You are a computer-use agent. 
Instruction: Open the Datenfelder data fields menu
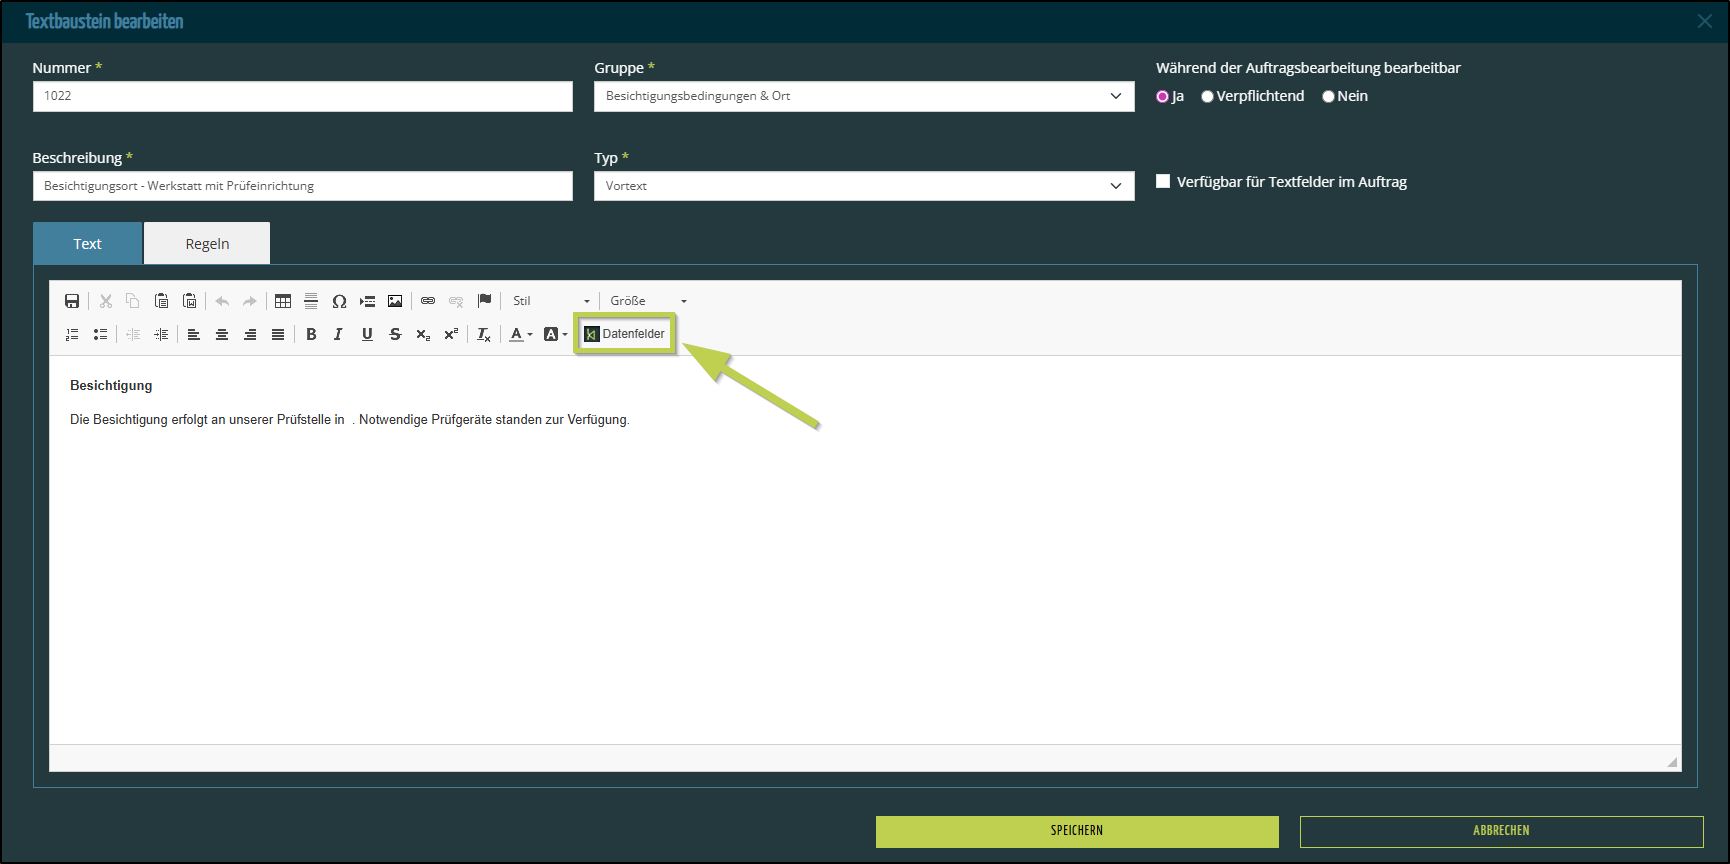click(625, 334)
